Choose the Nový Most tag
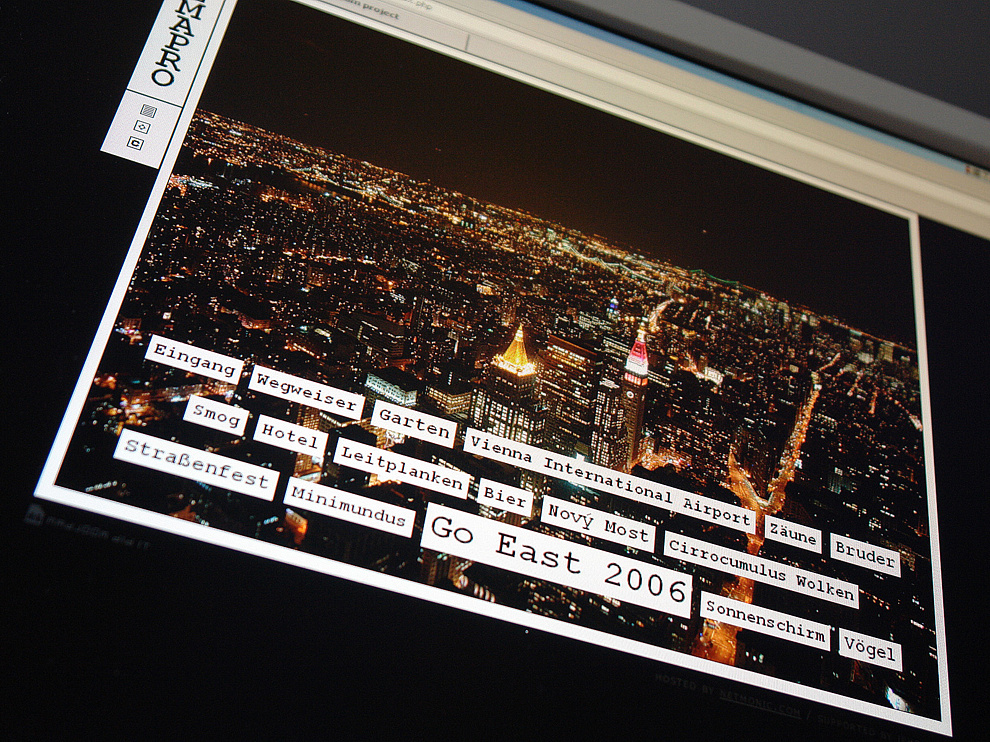990x742 pixels. (598, 523)
